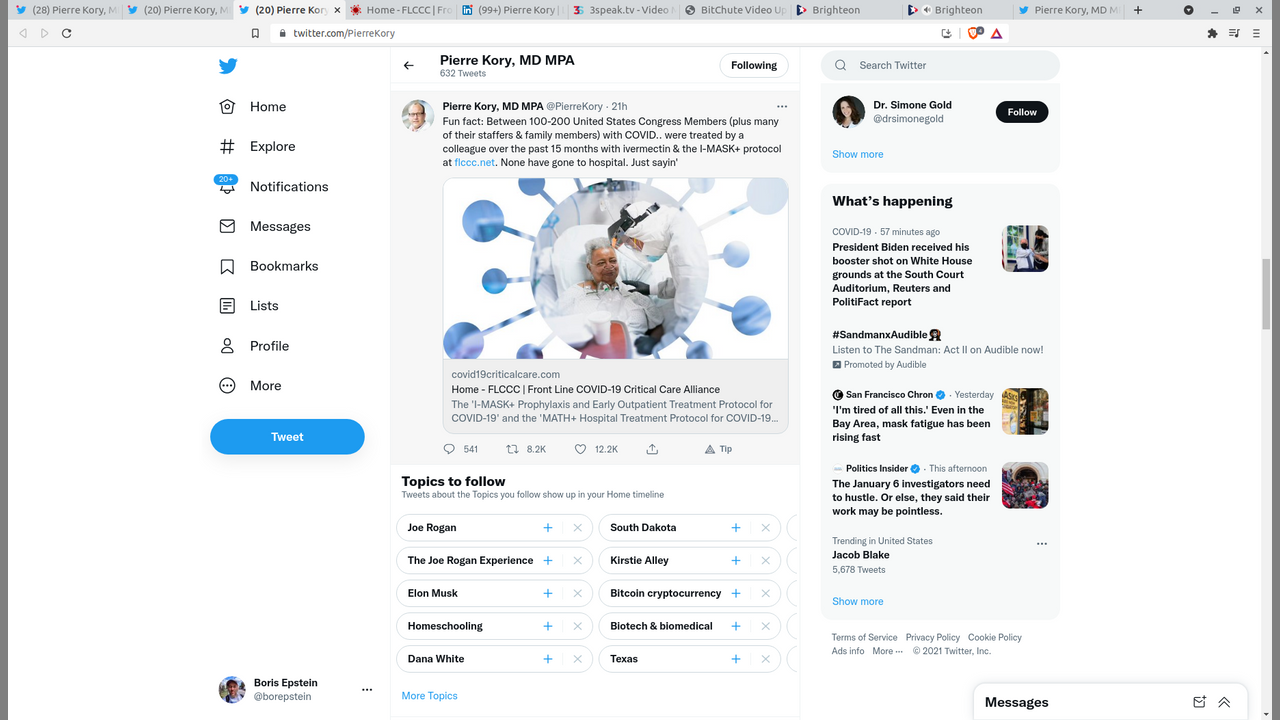Toggle the Following button on profile
The width and height of the screenshot is (1280, 720).
(x=753, y=66)
